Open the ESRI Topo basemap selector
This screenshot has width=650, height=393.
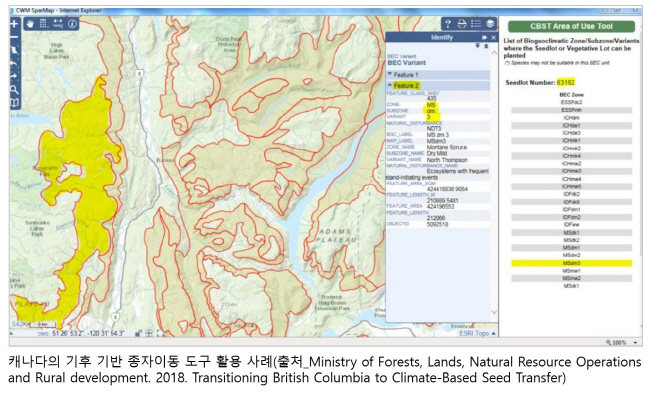coord(477,333)
